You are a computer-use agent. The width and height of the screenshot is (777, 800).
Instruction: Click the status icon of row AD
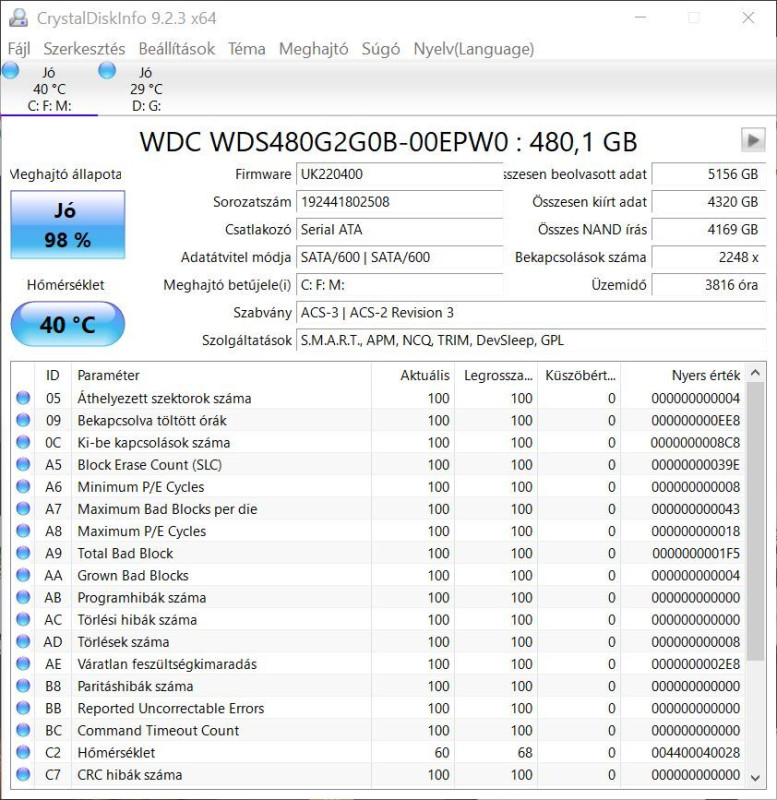click(x=23, y=641)
